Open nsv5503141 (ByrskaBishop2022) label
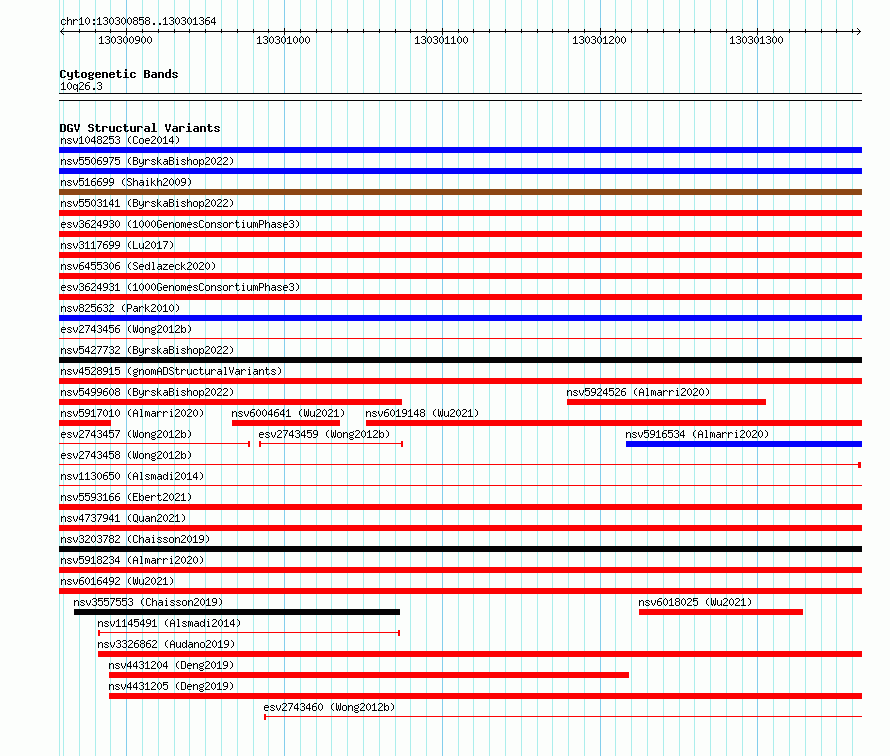This screenshot has width=890, height=756. tap(147, 203)
